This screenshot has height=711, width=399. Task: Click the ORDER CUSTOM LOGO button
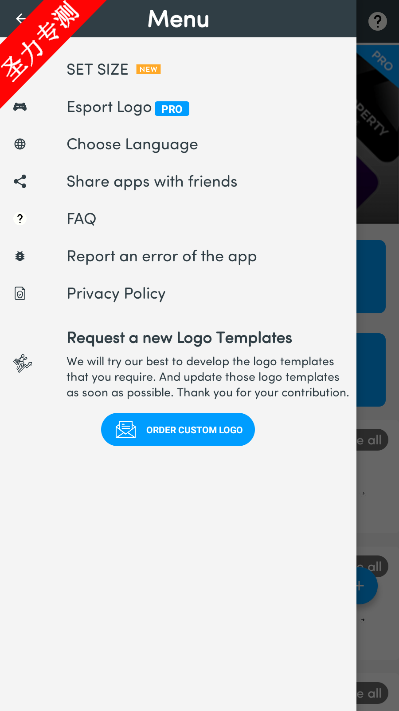click(178, 429)
